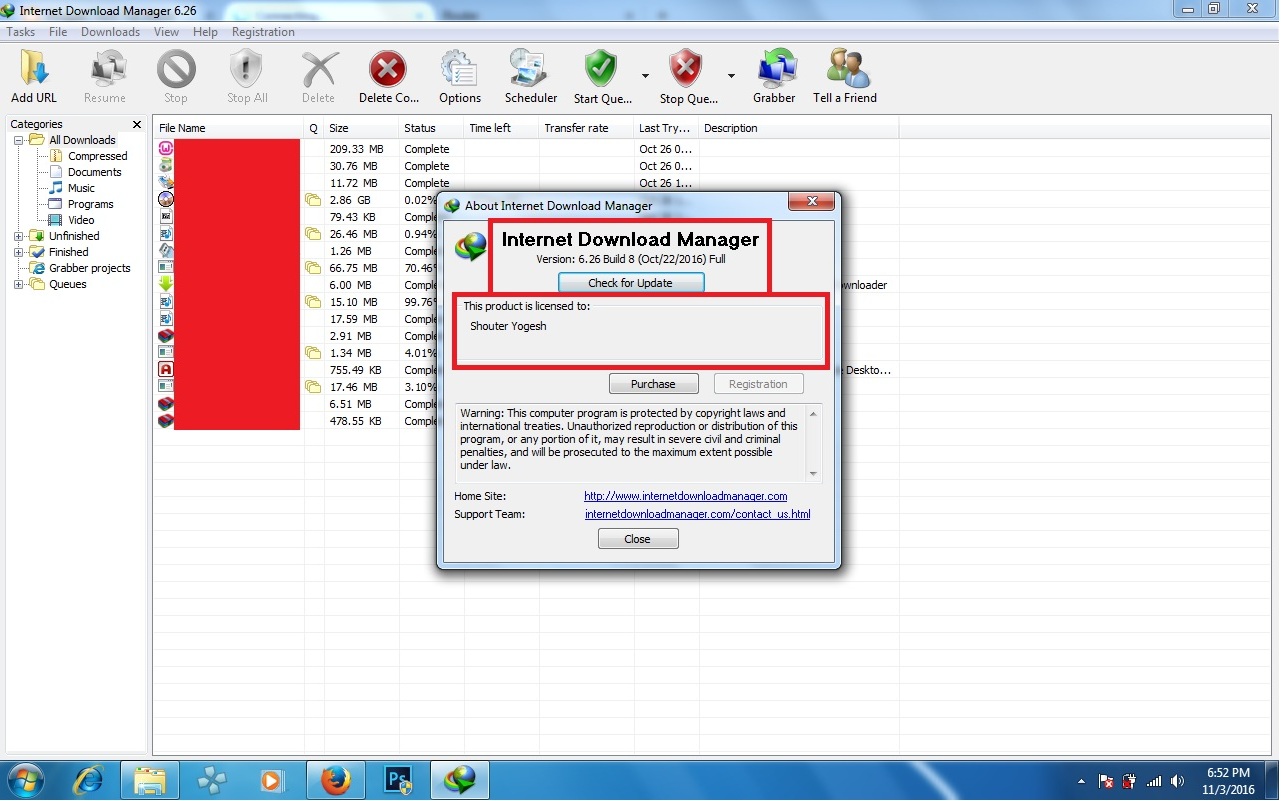
Task: Click the 209.33 MB size cell
Action: coord(356,149)
